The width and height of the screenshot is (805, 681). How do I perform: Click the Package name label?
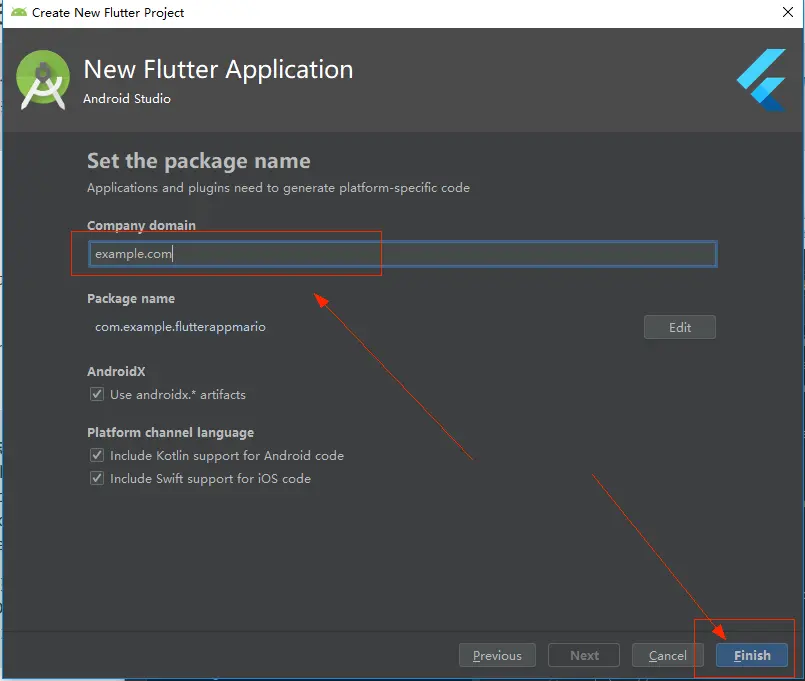[x=131, y=298]
